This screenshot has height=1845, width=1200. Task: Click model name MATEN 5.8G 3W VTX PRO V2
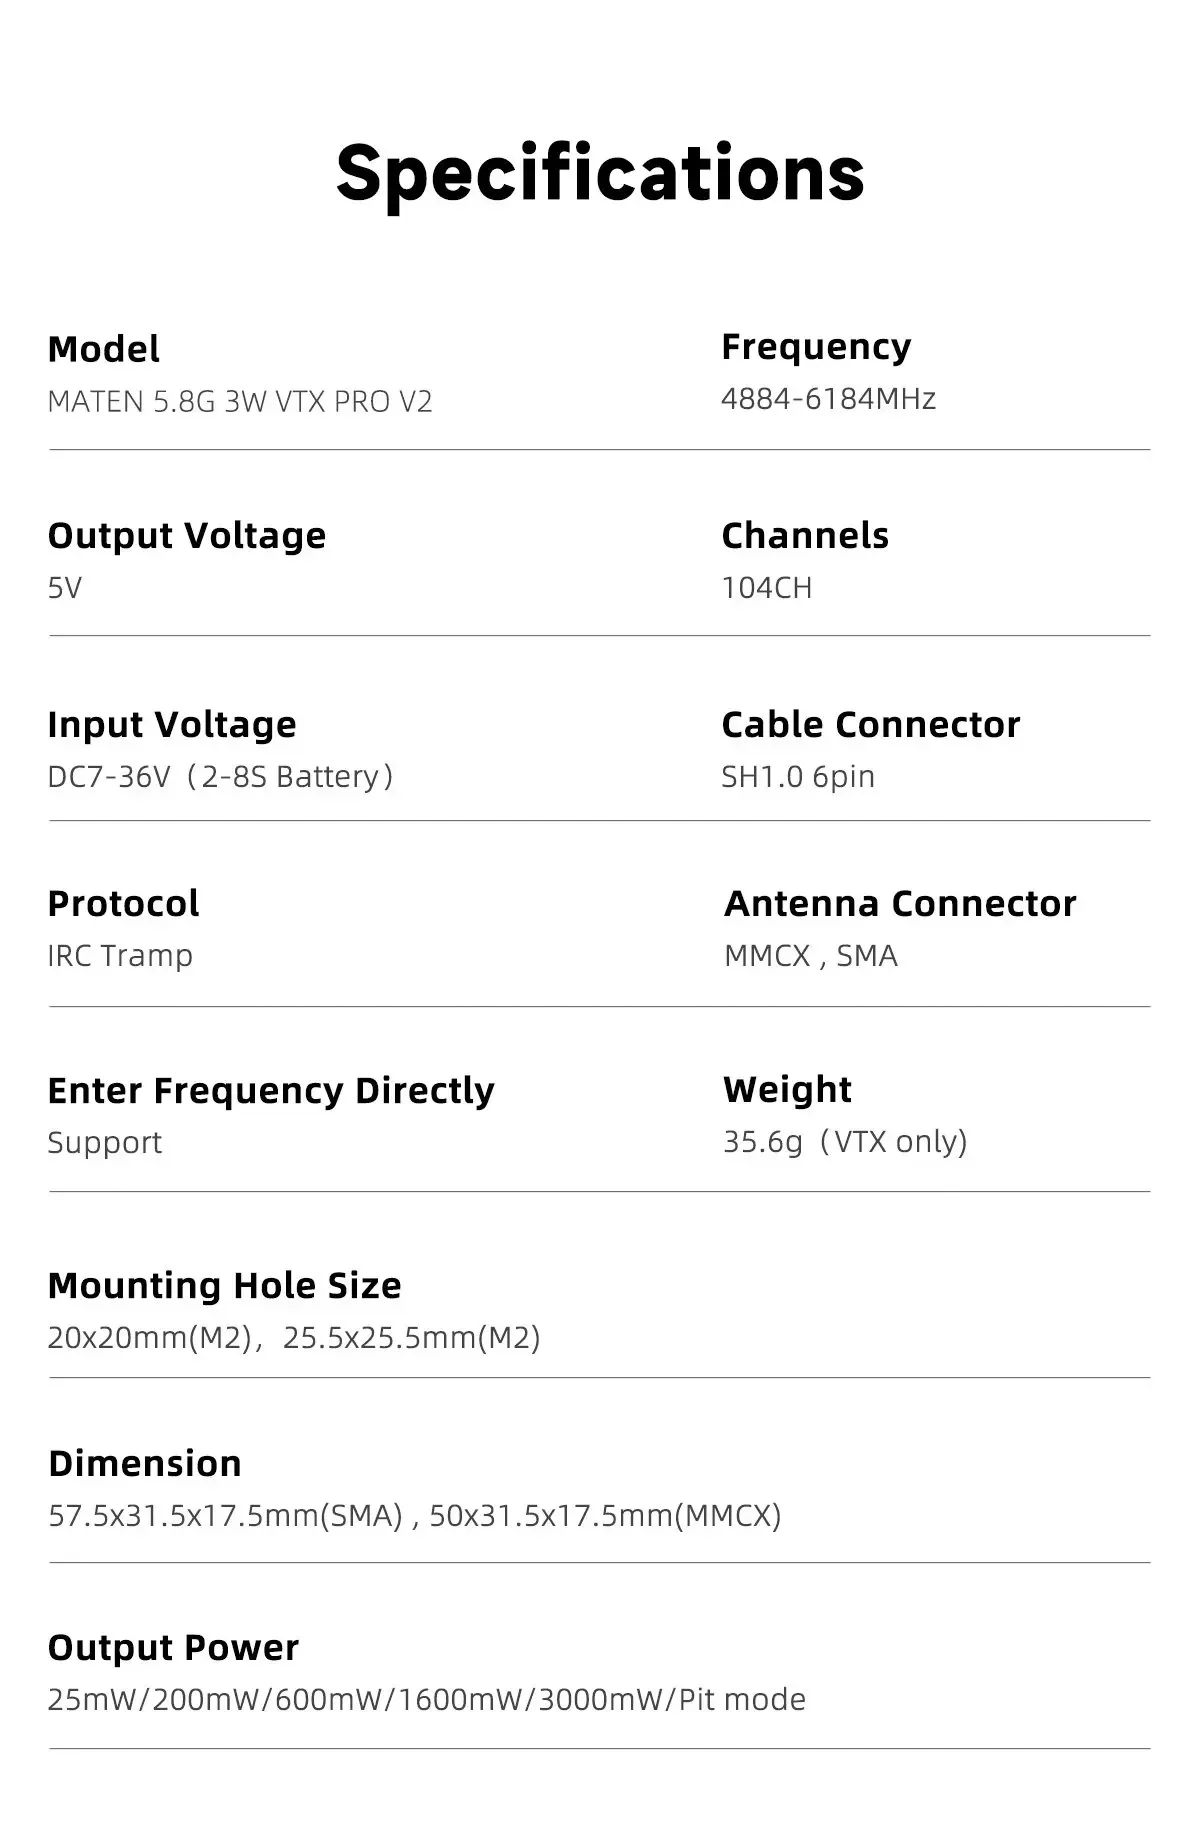(240, 402)
